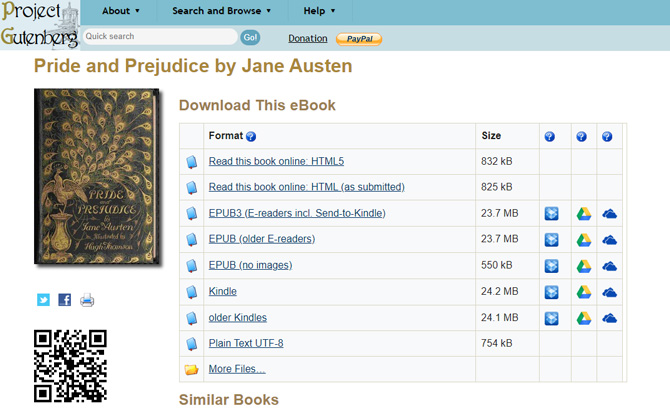The width and height of the screenshot is (670, 412).
Task: Click the help icon above the Google Drive column
Action: click(x=581, y=136)
